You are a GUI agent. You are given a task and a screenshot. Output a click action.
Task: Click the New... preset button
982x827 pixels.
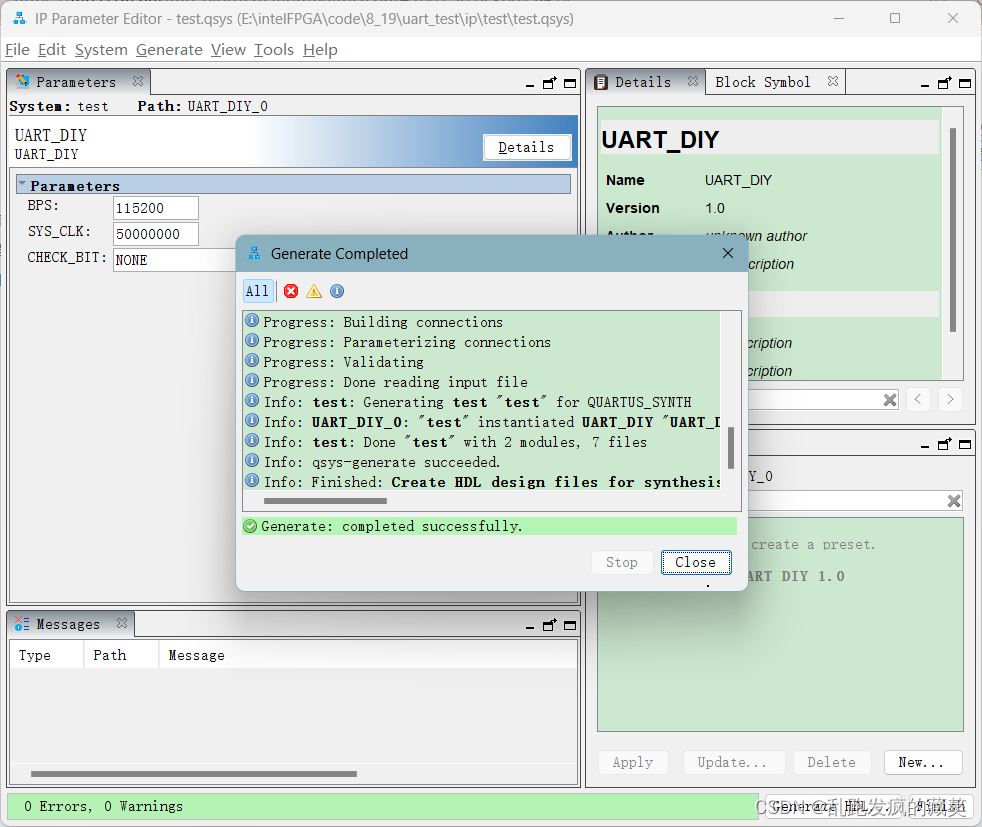click(x=923, y=762)
